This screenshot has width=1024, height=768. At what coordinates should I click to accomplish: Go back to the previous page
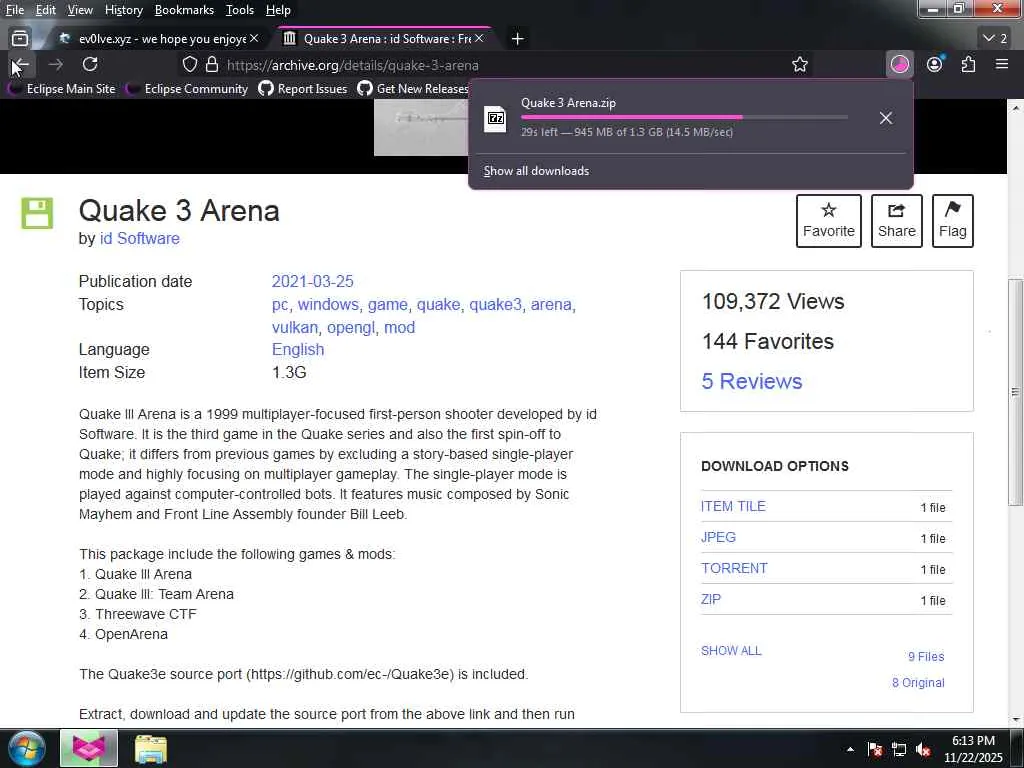click(x=21, y=65)
